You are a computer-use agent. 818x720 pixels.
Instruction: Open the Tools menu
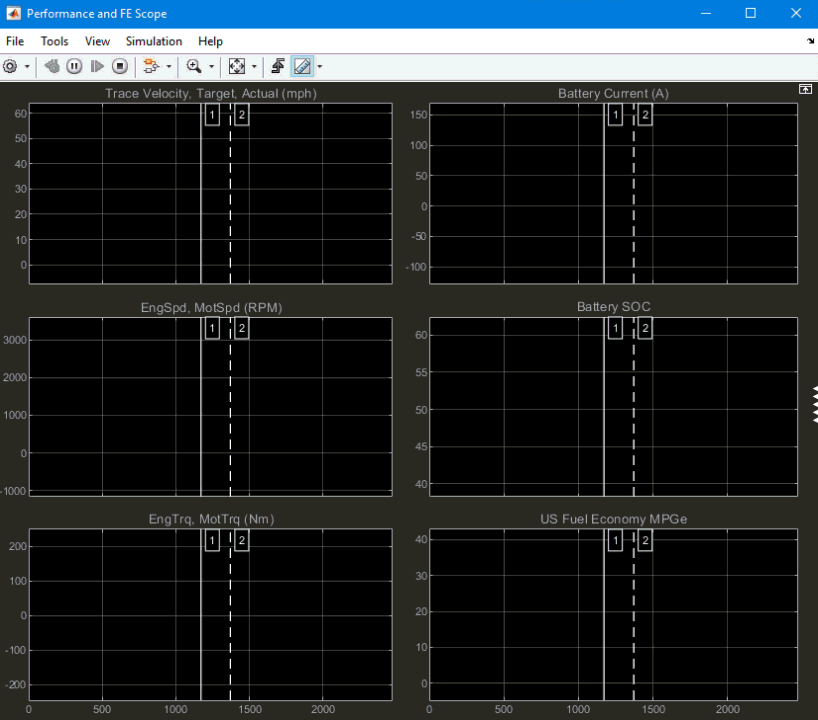coord(54,41)
